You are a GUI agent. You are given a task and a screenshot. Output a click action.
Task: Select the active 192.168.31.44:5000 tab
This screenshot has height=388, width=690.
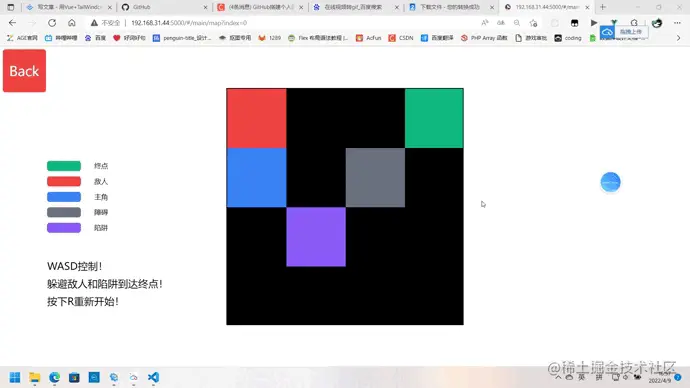point(547,7)
